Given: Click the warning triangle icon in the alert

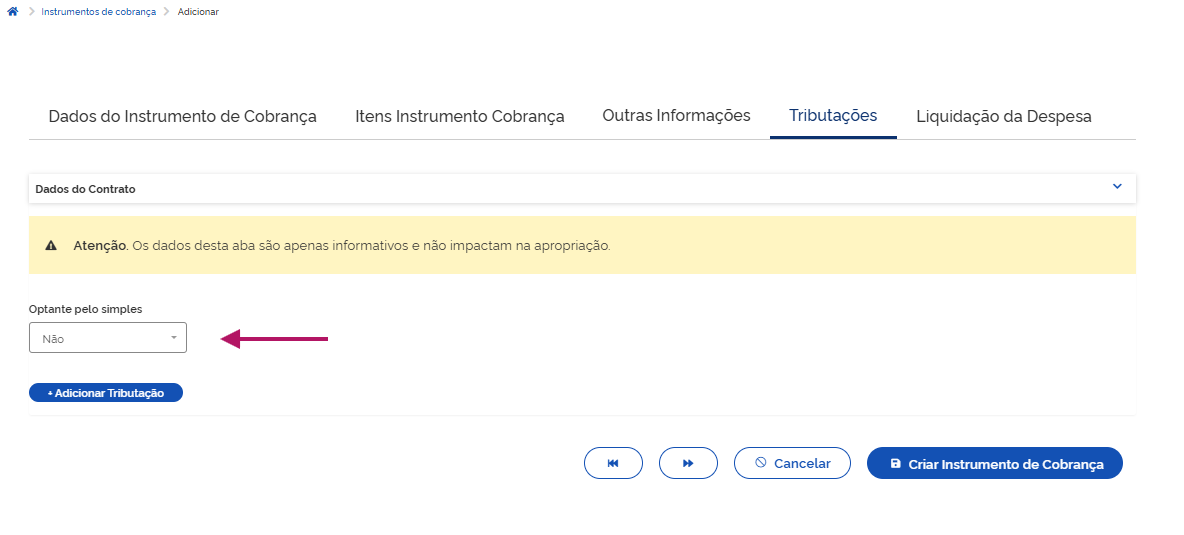Looking at the screenshot, I should tap(51, 245).
